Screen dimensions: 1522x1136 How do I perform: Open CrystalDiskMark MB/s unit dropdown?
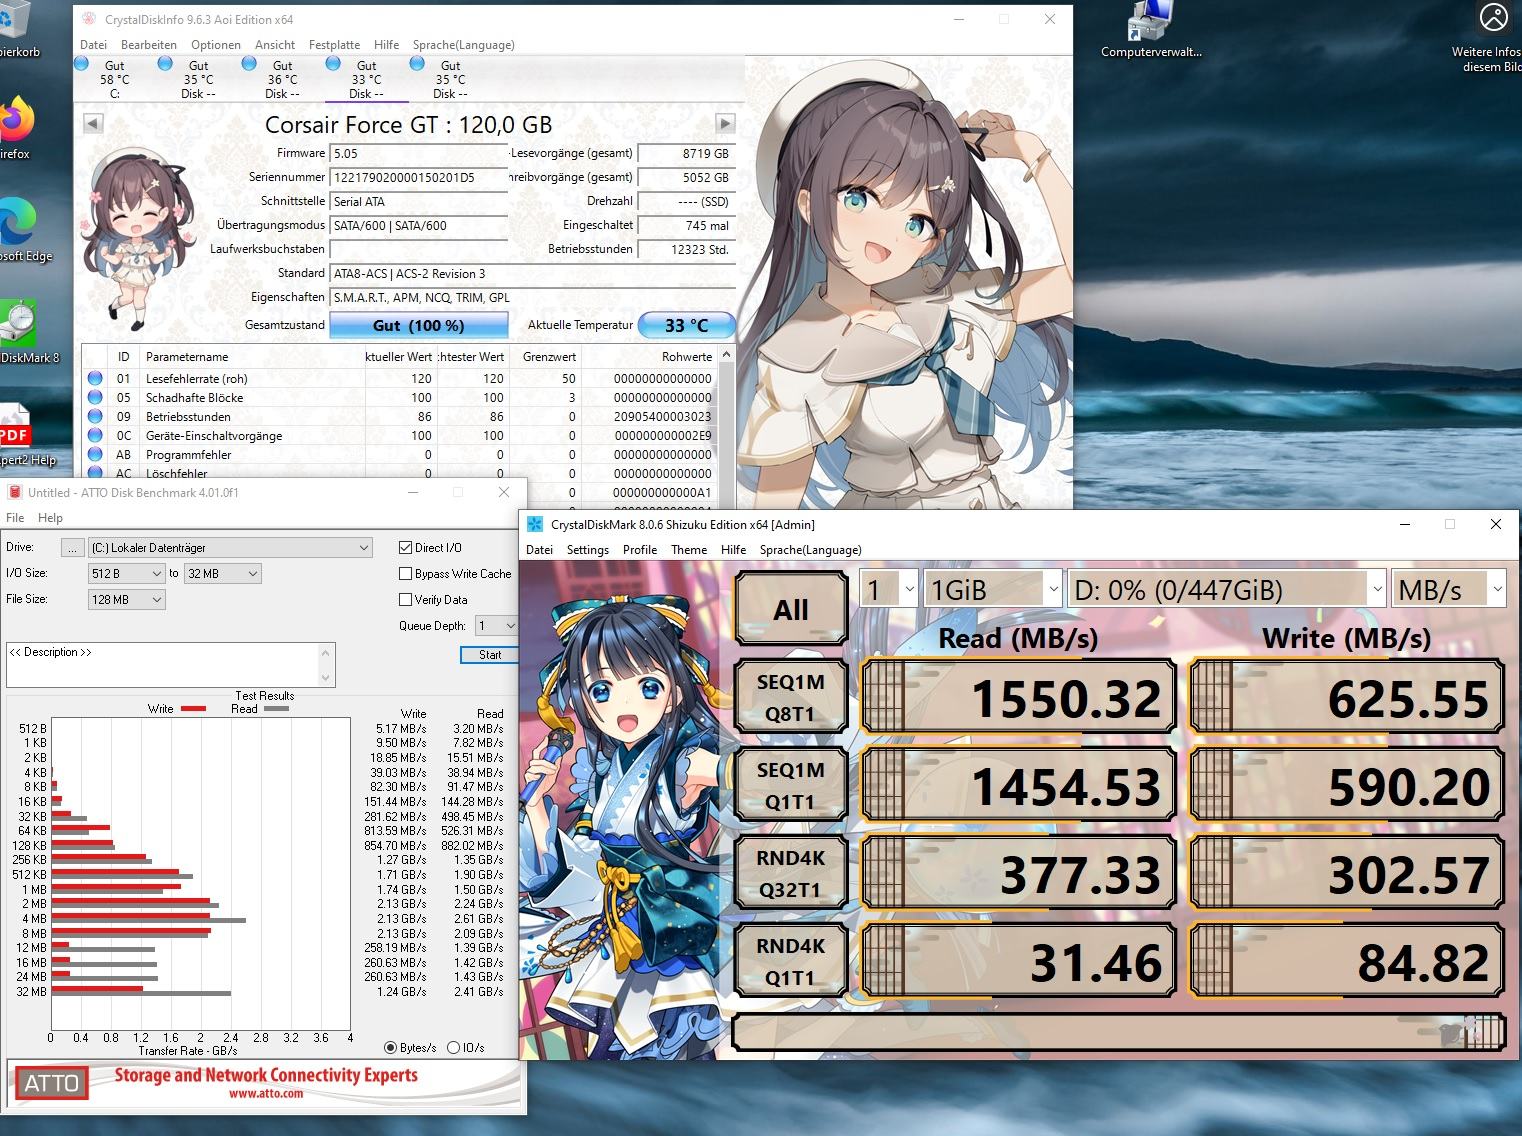point(1449,590)
